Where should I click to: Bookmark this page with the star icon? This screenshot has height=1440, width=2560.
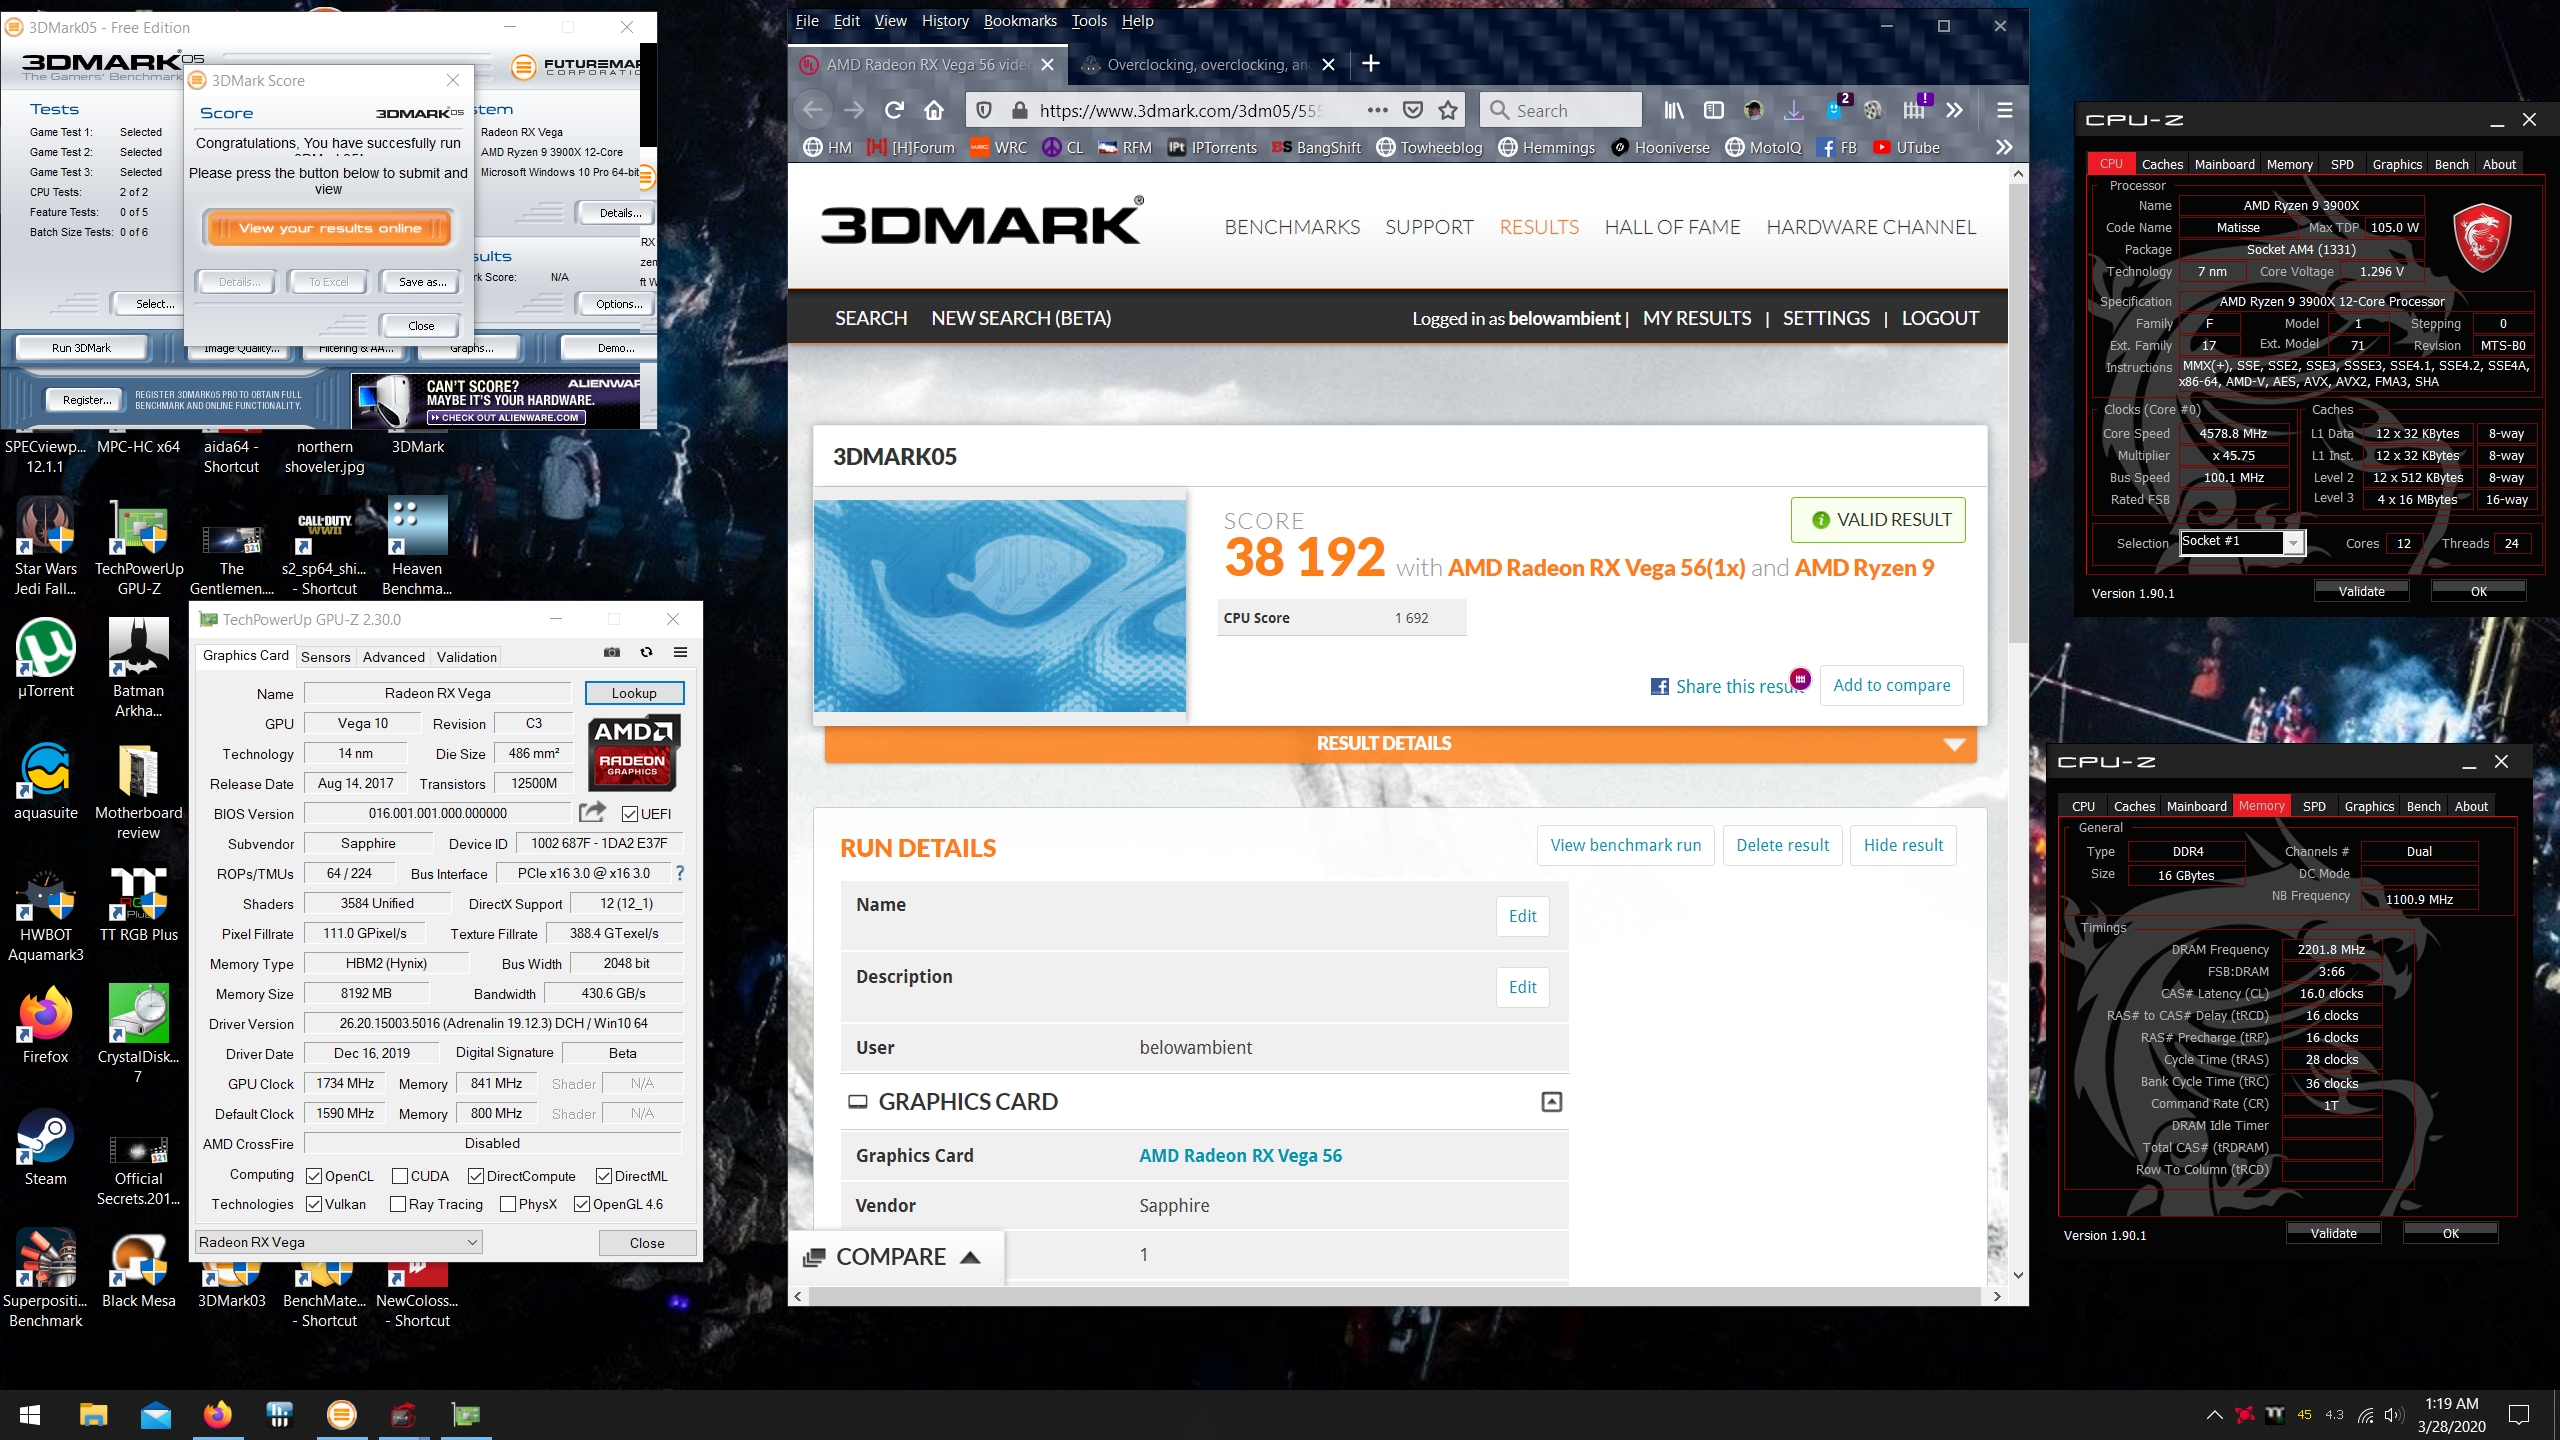[x=1447, y=110]
